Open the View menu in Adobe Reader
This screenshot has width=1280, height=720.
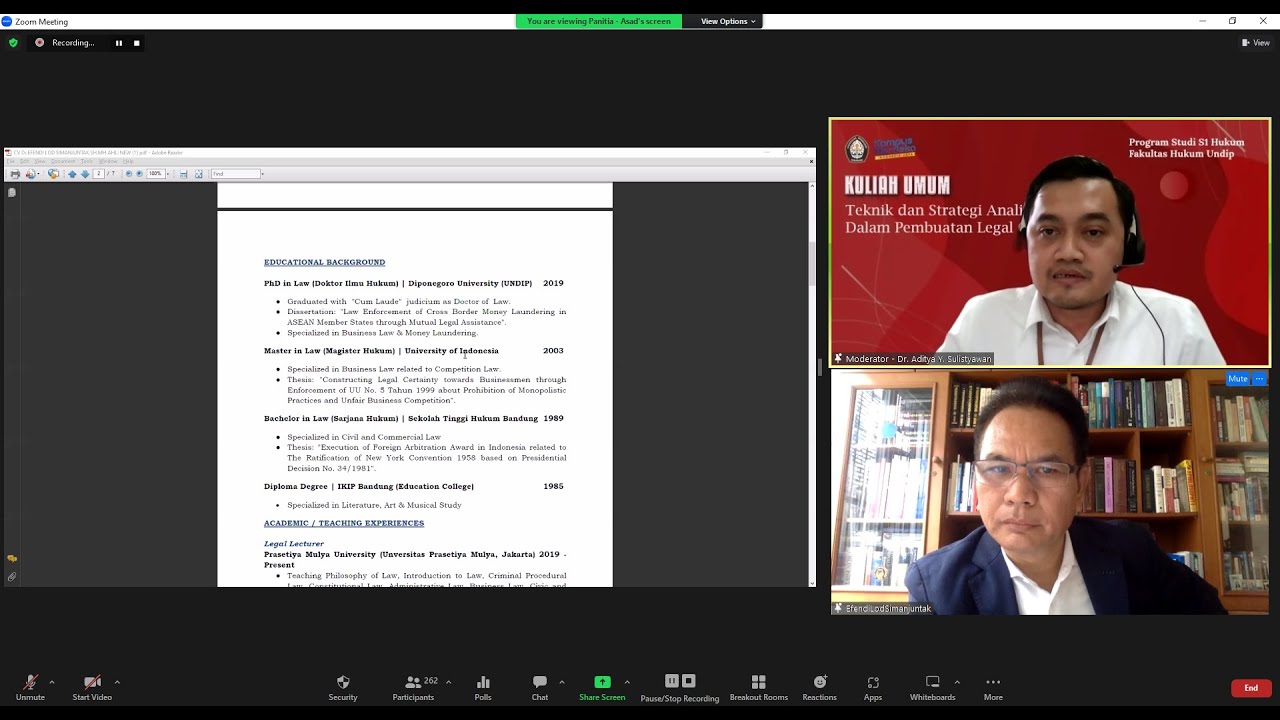click(x=40, y=161)
